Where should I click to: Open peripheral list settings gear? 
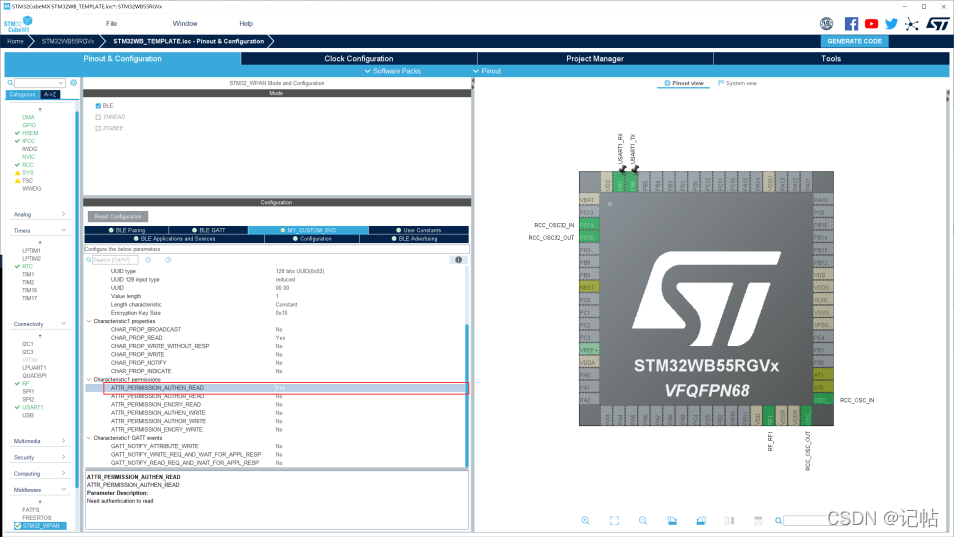coord(74,83)
